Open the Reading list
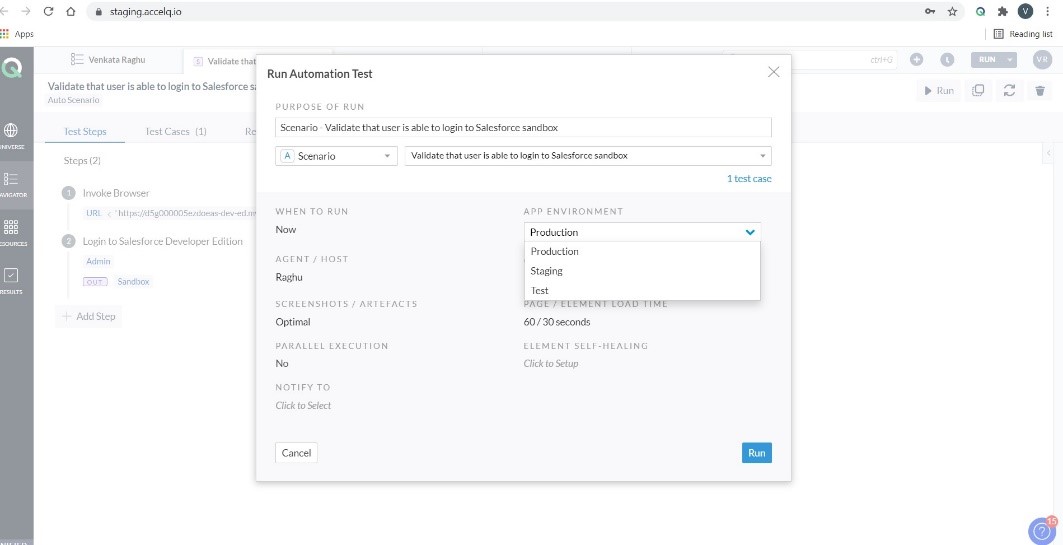This screenshot has width=1063, height=545. 1023,34
